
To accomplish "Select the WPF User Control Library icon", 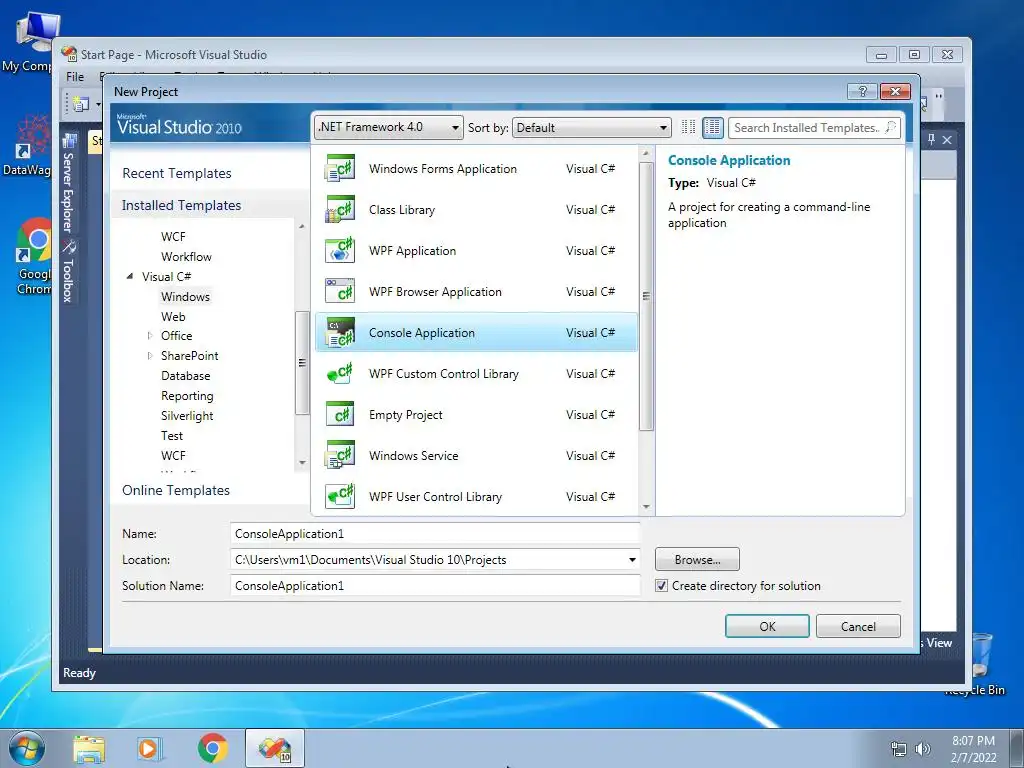I will tap(340, 496).
